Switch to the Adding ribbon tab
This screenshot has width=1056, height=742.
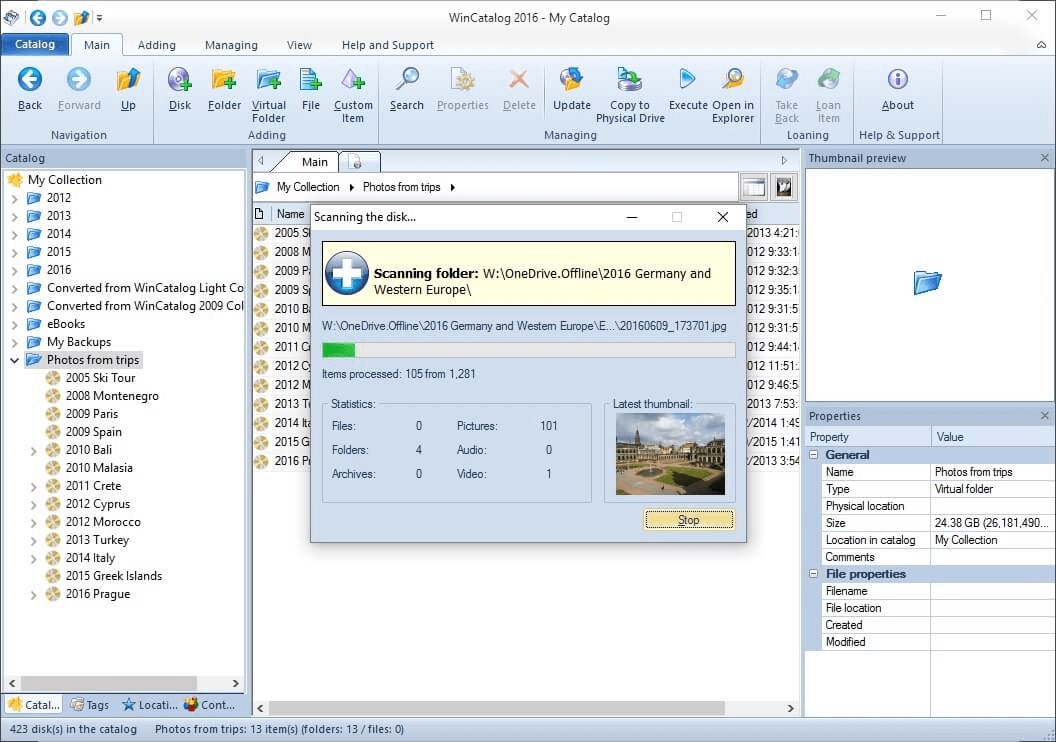pyautogui.click(x=156, y=45)
